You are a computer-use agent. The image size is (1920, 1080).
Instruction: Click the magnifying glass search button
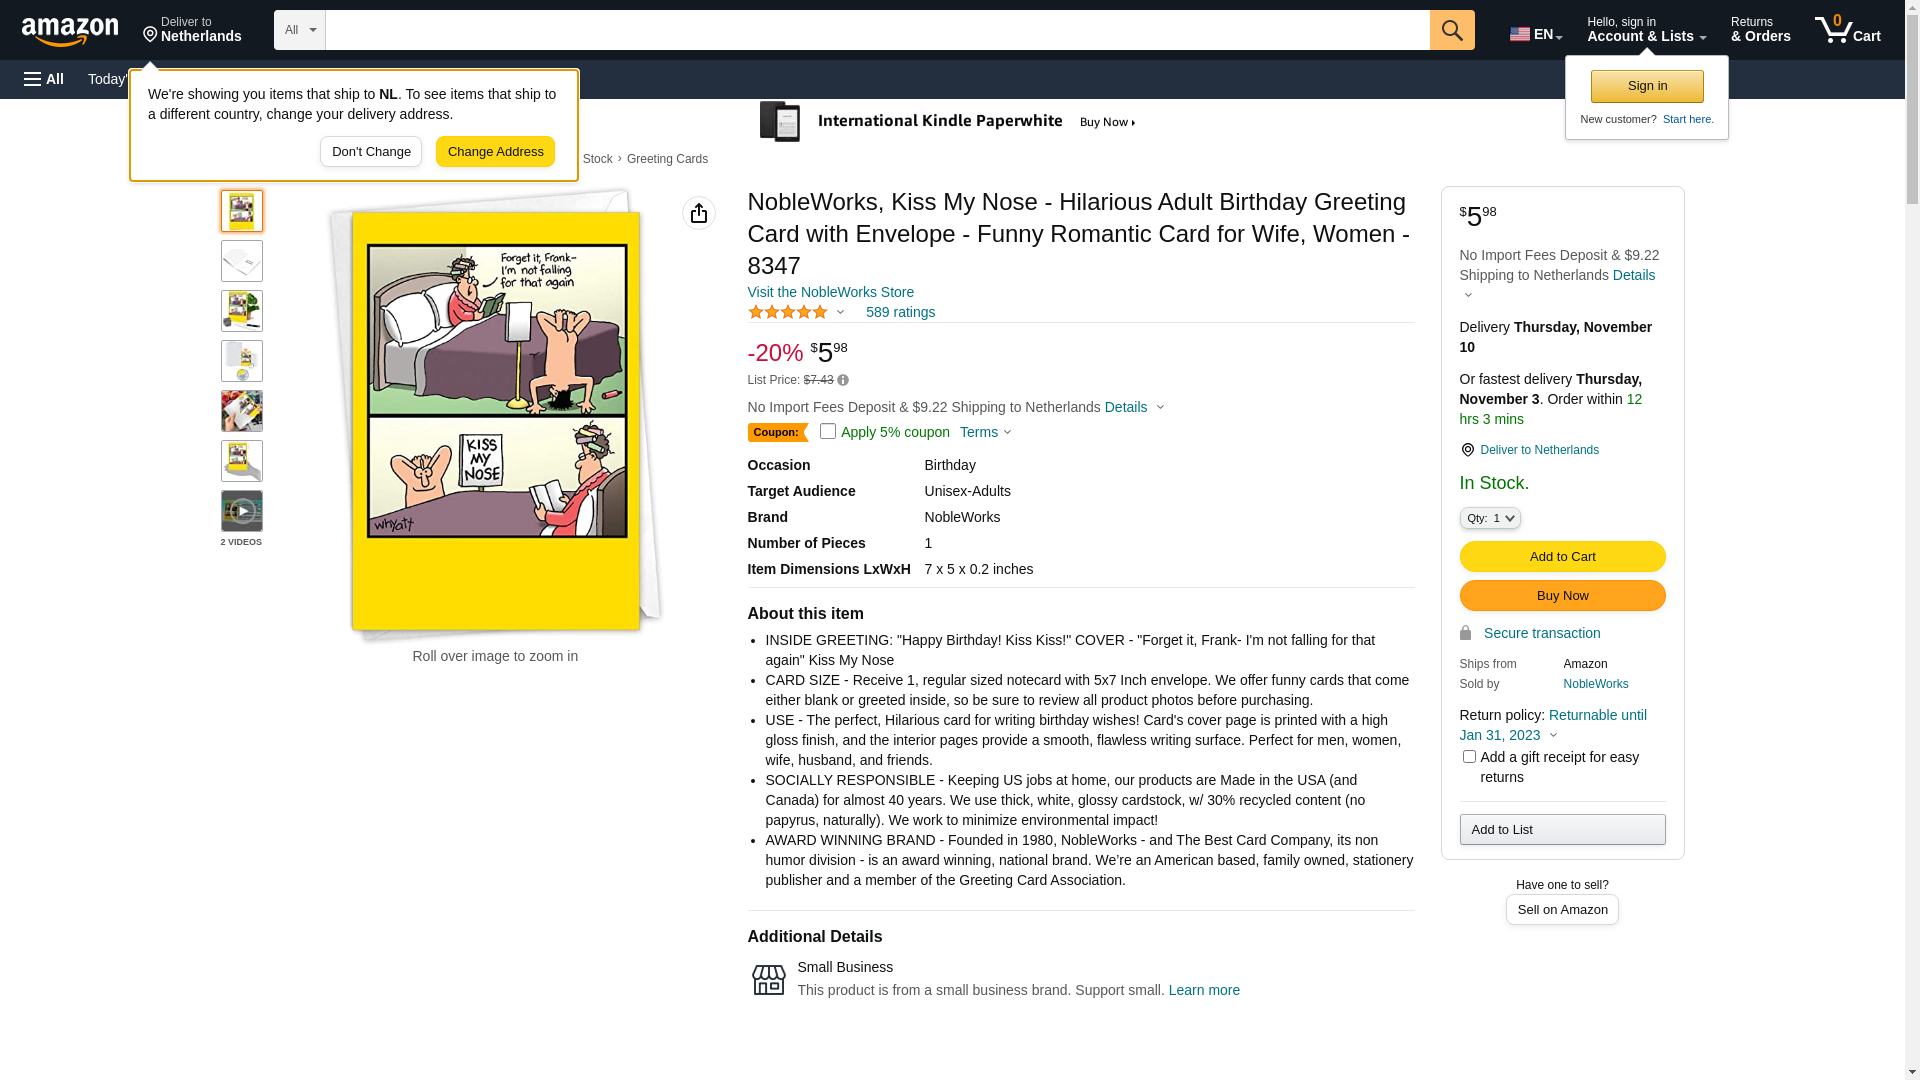[x=1451, y=30]
